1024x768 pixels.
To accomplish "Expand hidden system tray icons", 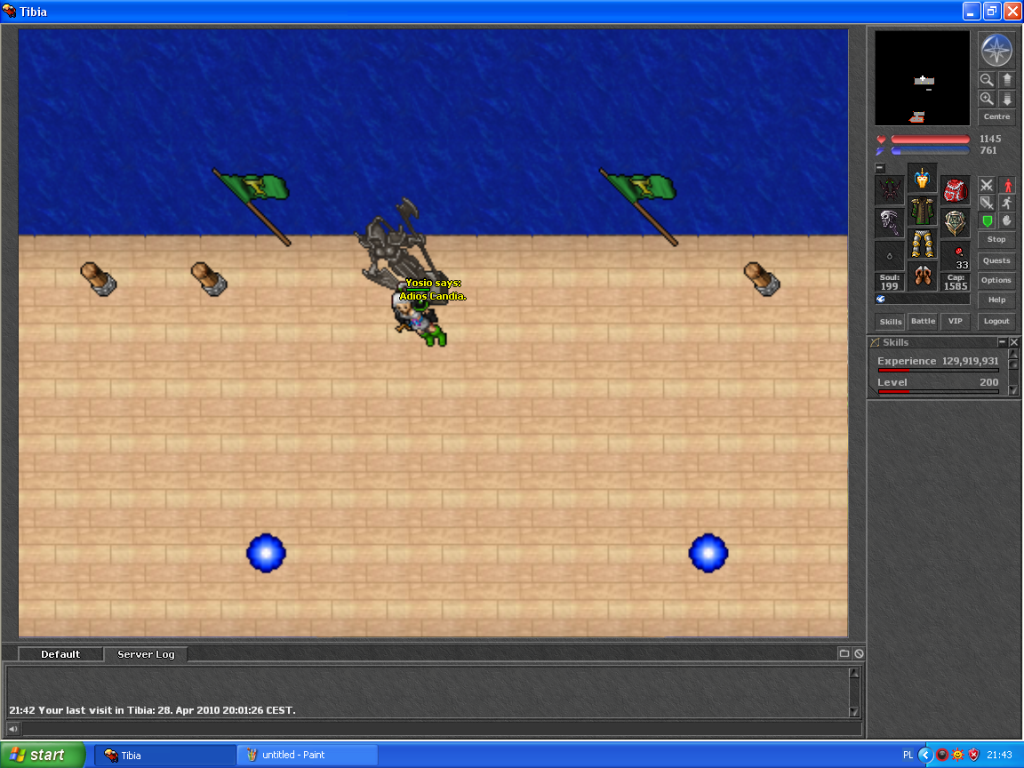I will click(925, 755).
